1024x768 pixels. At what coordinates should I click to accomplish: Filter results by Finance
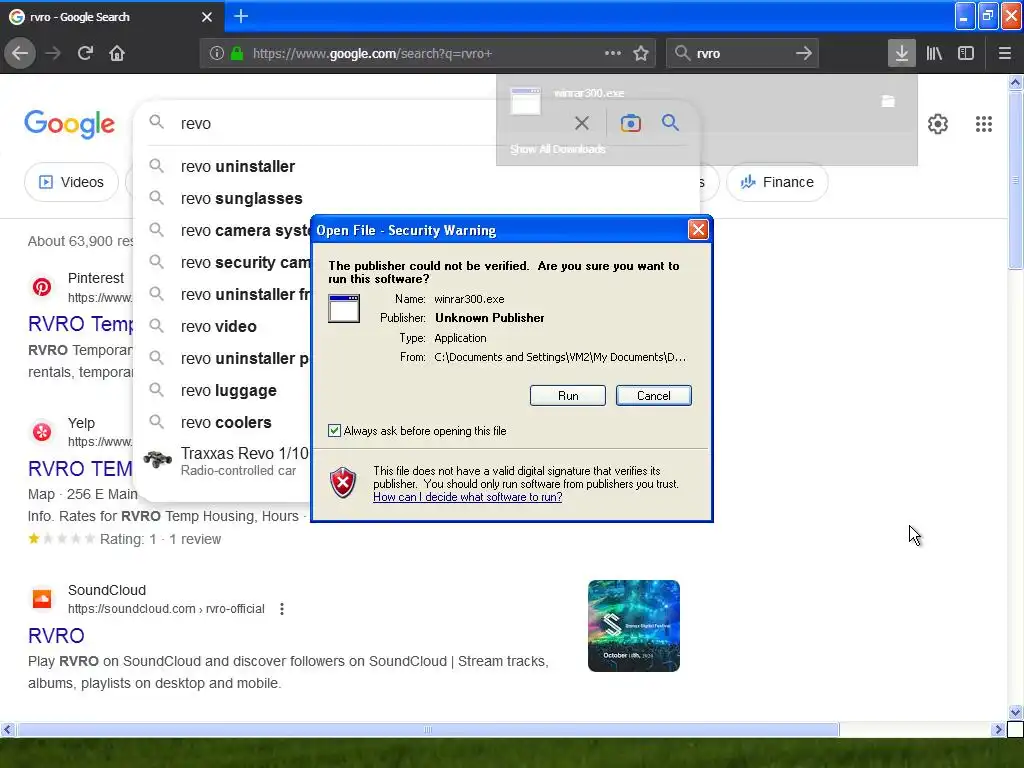(777, 182)
